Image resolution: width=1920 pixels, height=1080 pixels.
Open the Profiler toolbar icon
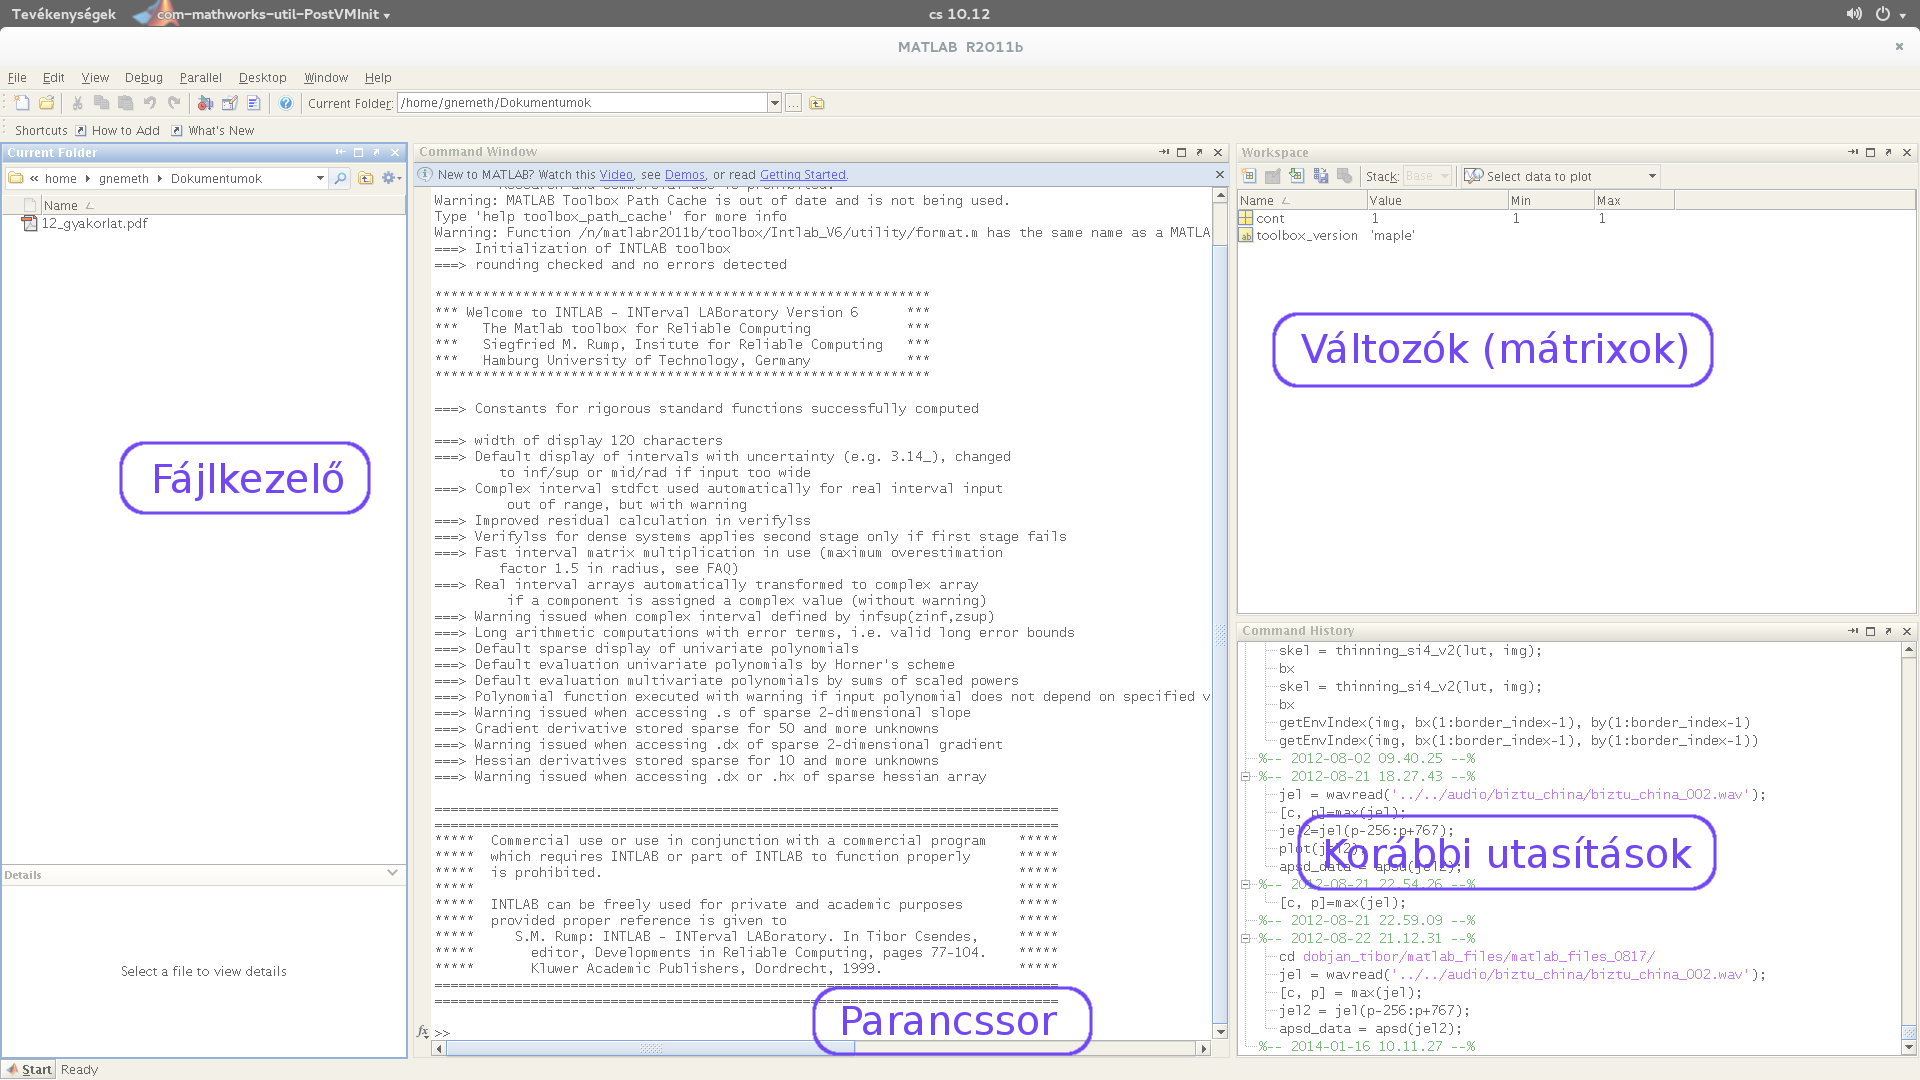point(254,103)
